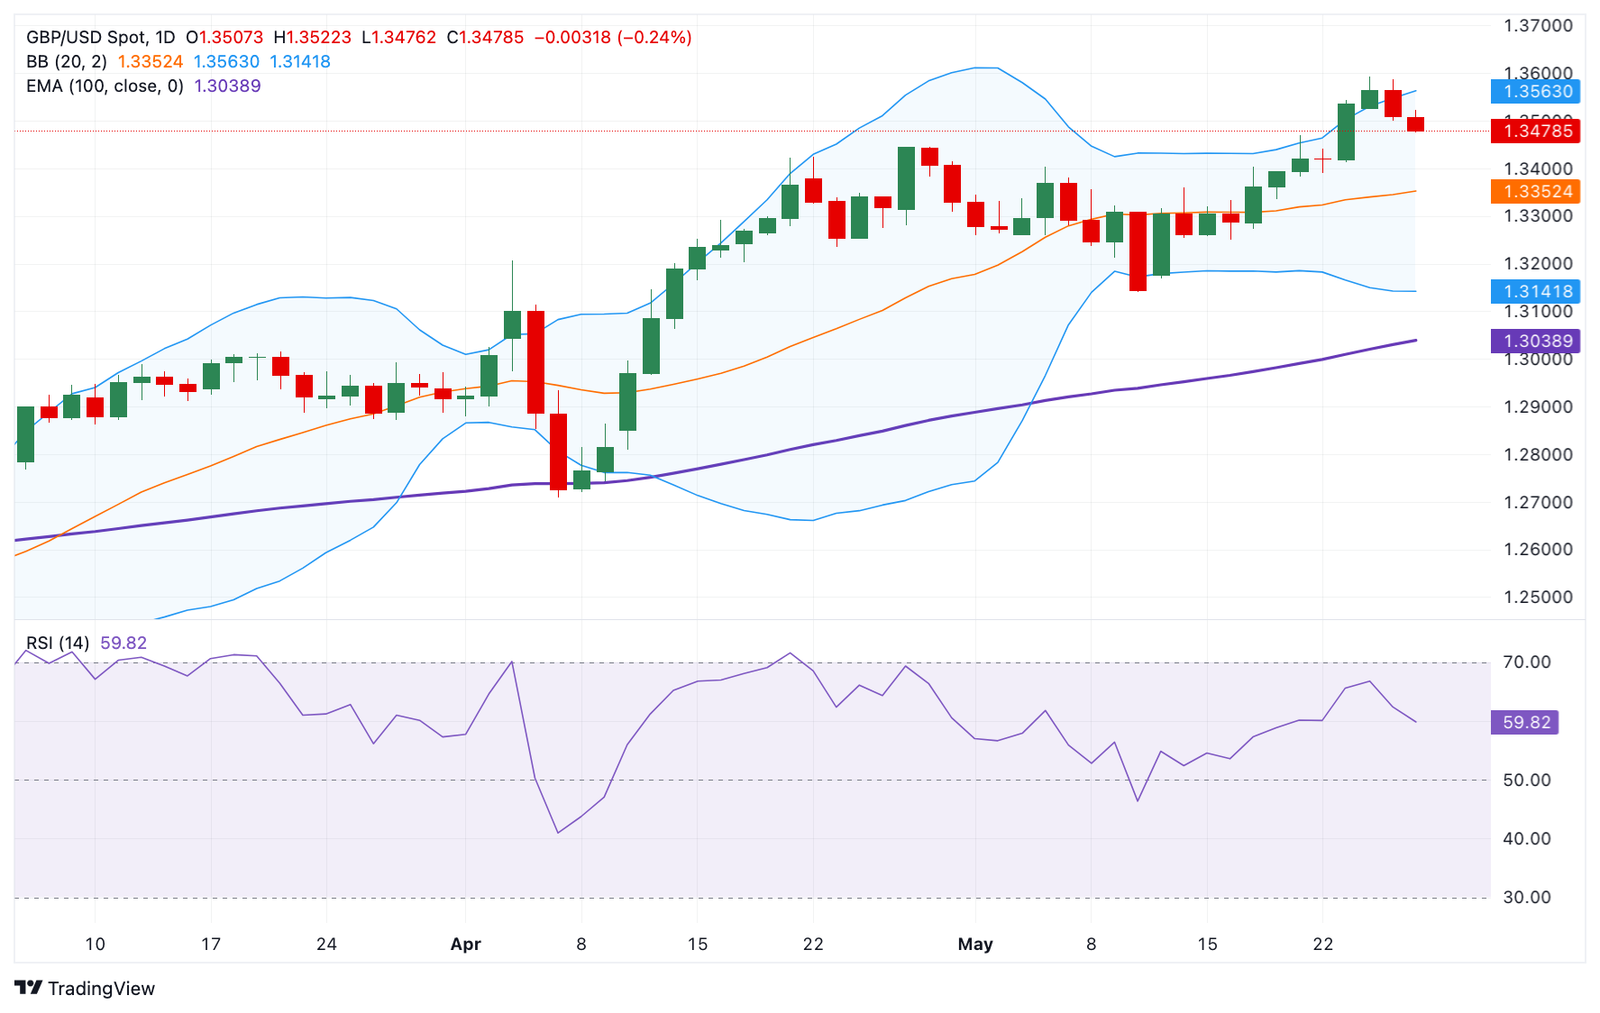
Task: Click the 70.00 RSI level label
Action: point(1527,662)
